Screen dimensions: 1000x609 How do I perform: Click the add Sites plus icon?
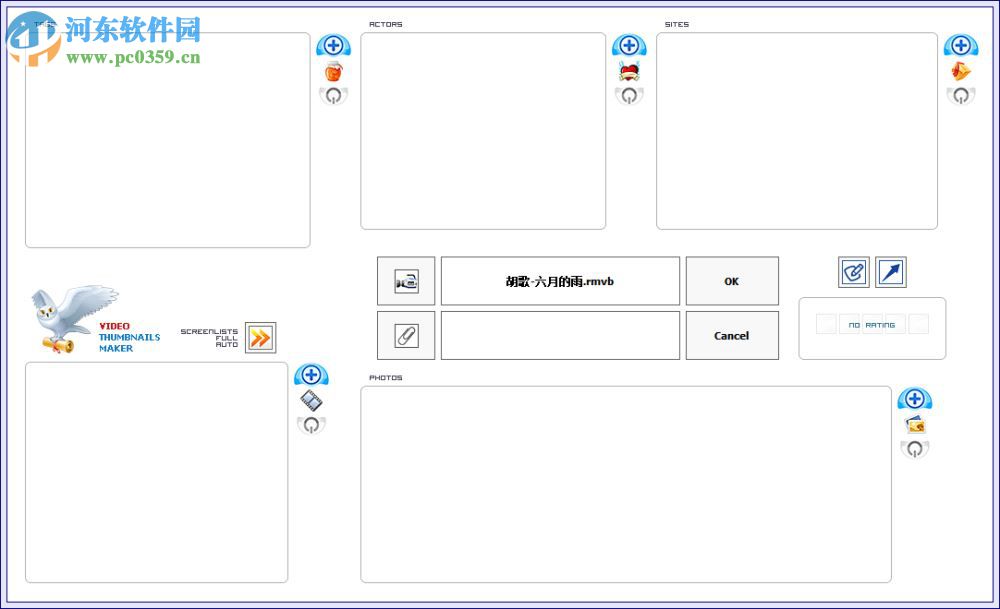tap(961, 45)
